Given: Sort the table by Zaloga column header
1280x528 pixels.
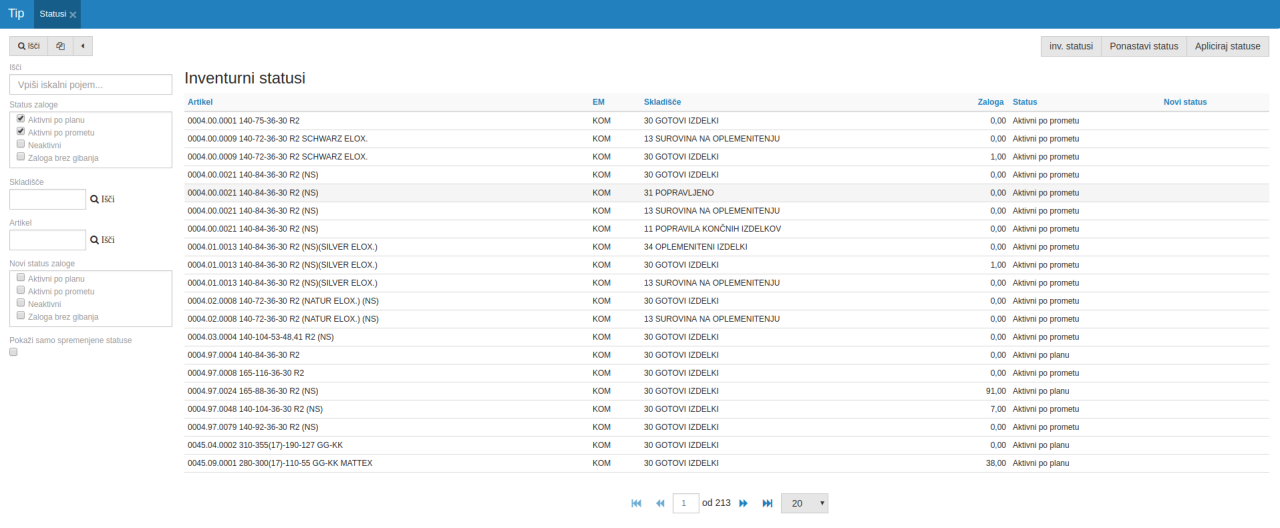Looking at the screenshot, I should (991, 102).
